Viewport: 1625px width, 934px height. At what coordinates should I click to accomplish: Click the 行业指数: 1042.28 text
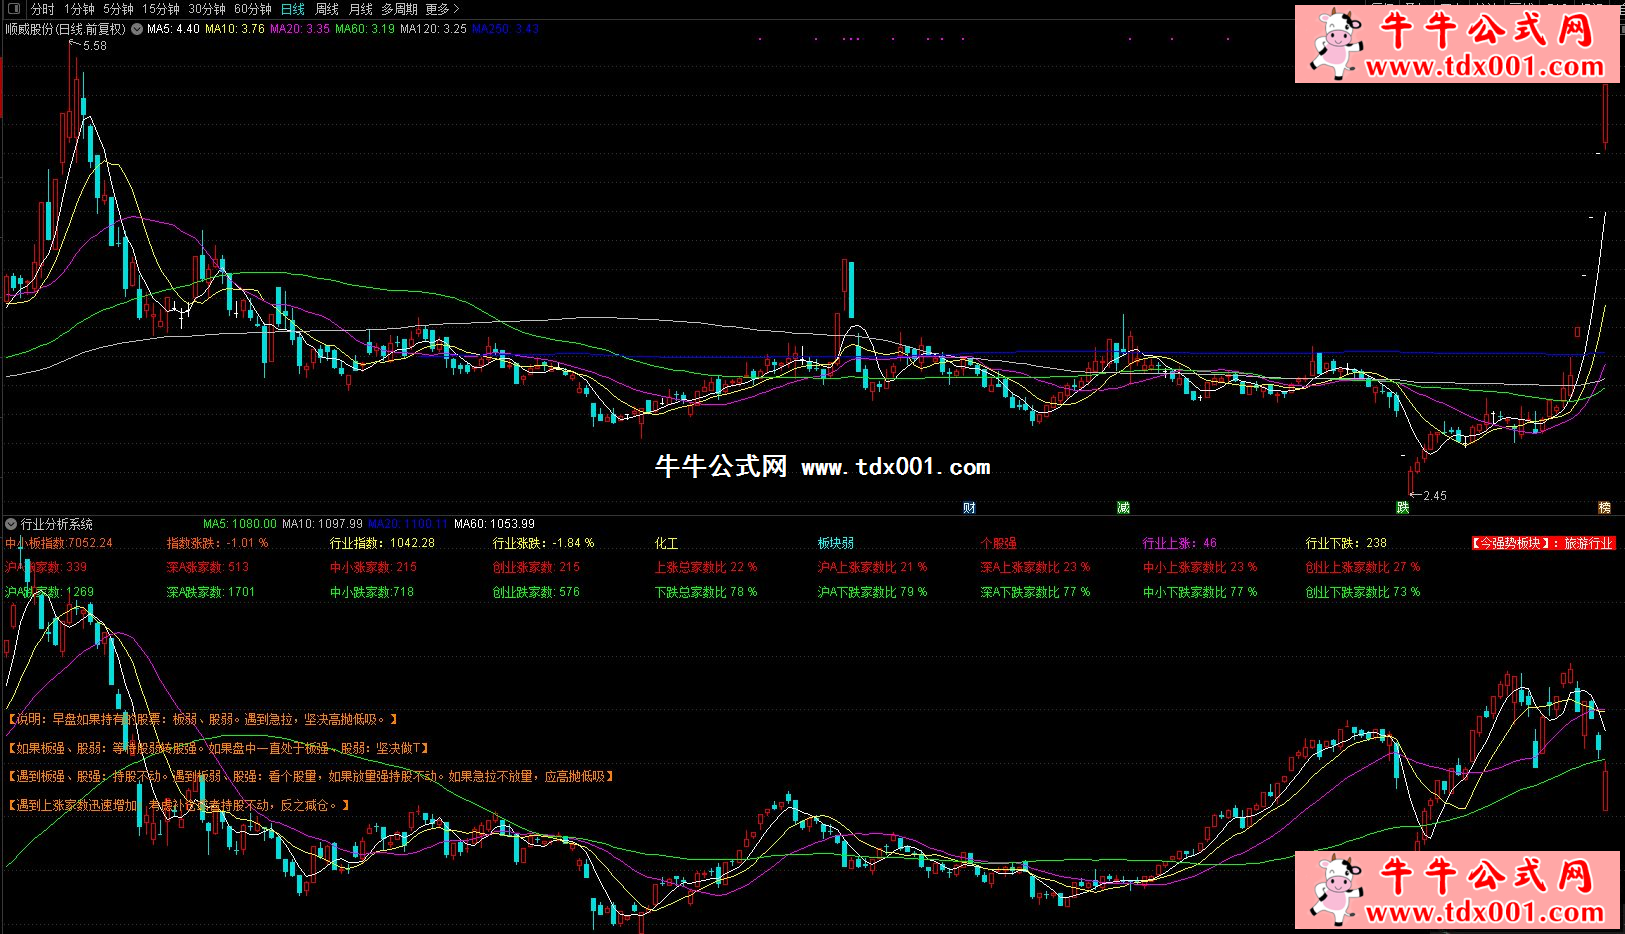tap(382, 543)
